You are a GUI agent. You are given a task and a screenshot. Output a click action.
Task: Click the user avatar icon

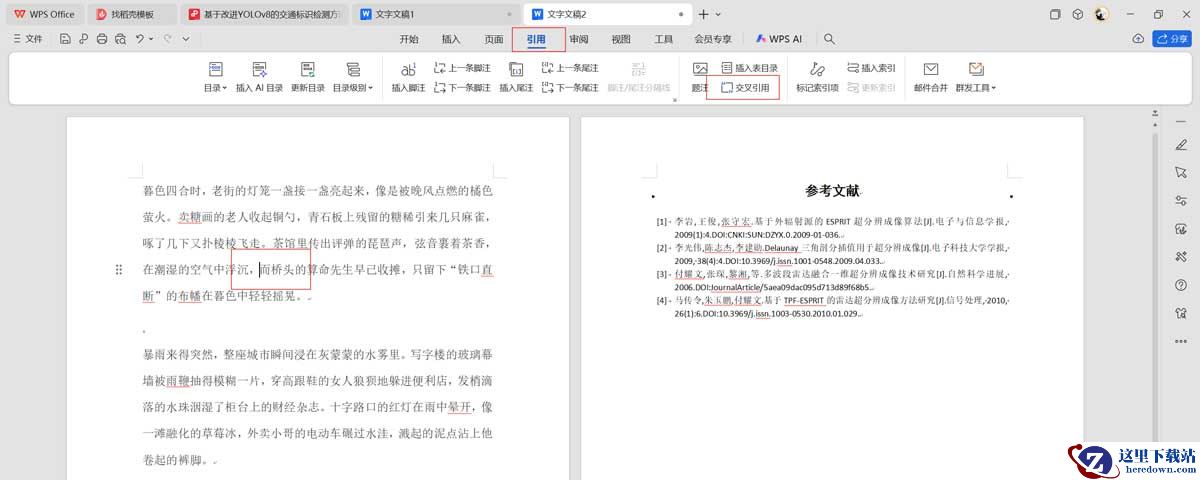(x=1101, y=14)
